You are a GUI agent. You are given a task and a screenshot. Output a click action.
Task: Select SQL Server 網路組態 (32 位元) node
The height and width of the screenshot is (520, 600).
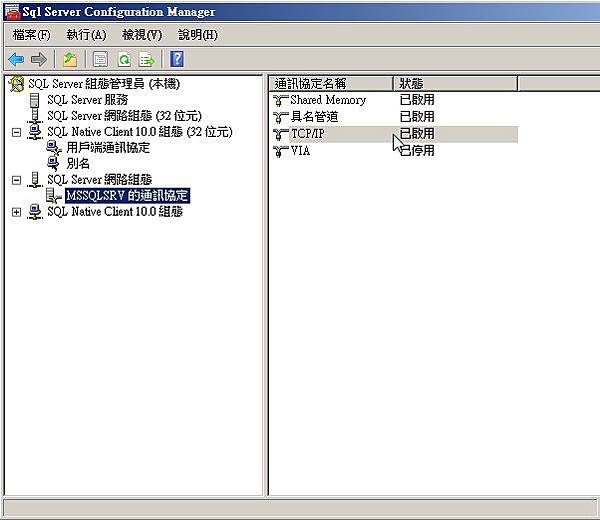tap(124, 116)
